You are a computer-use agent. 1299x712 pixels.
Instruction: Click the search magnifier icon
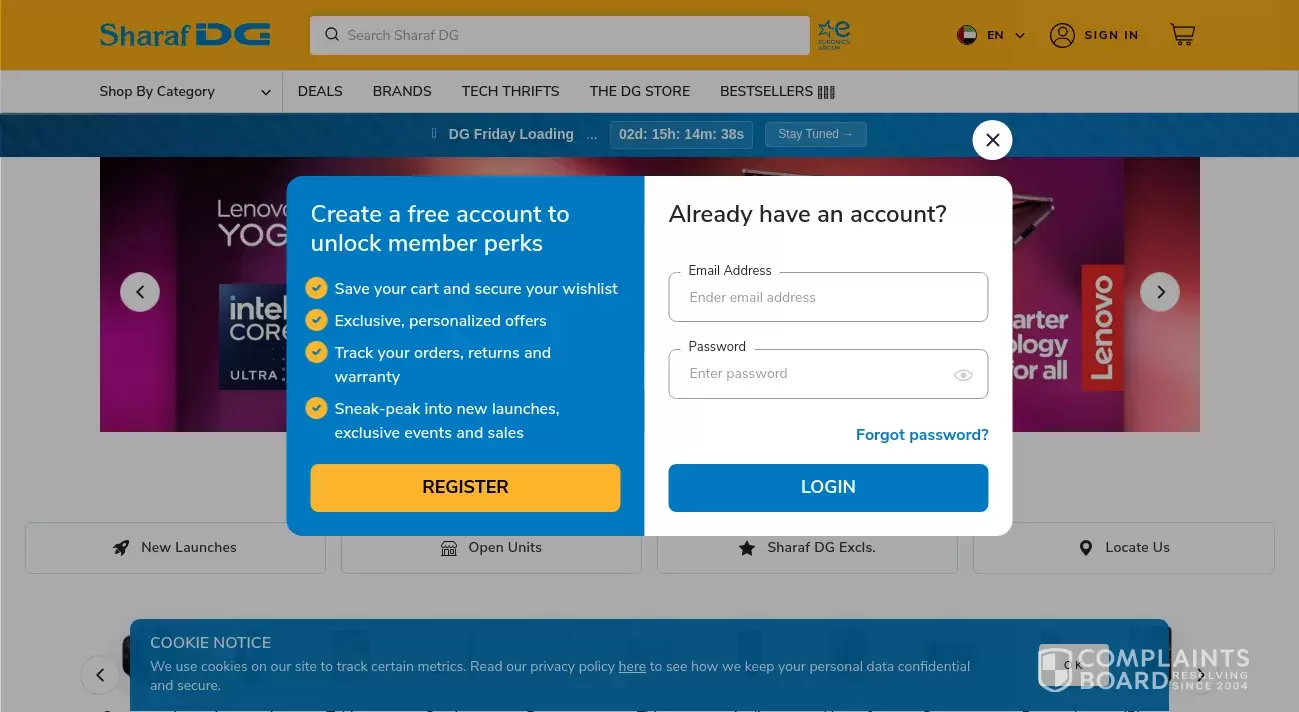point(332,35)
